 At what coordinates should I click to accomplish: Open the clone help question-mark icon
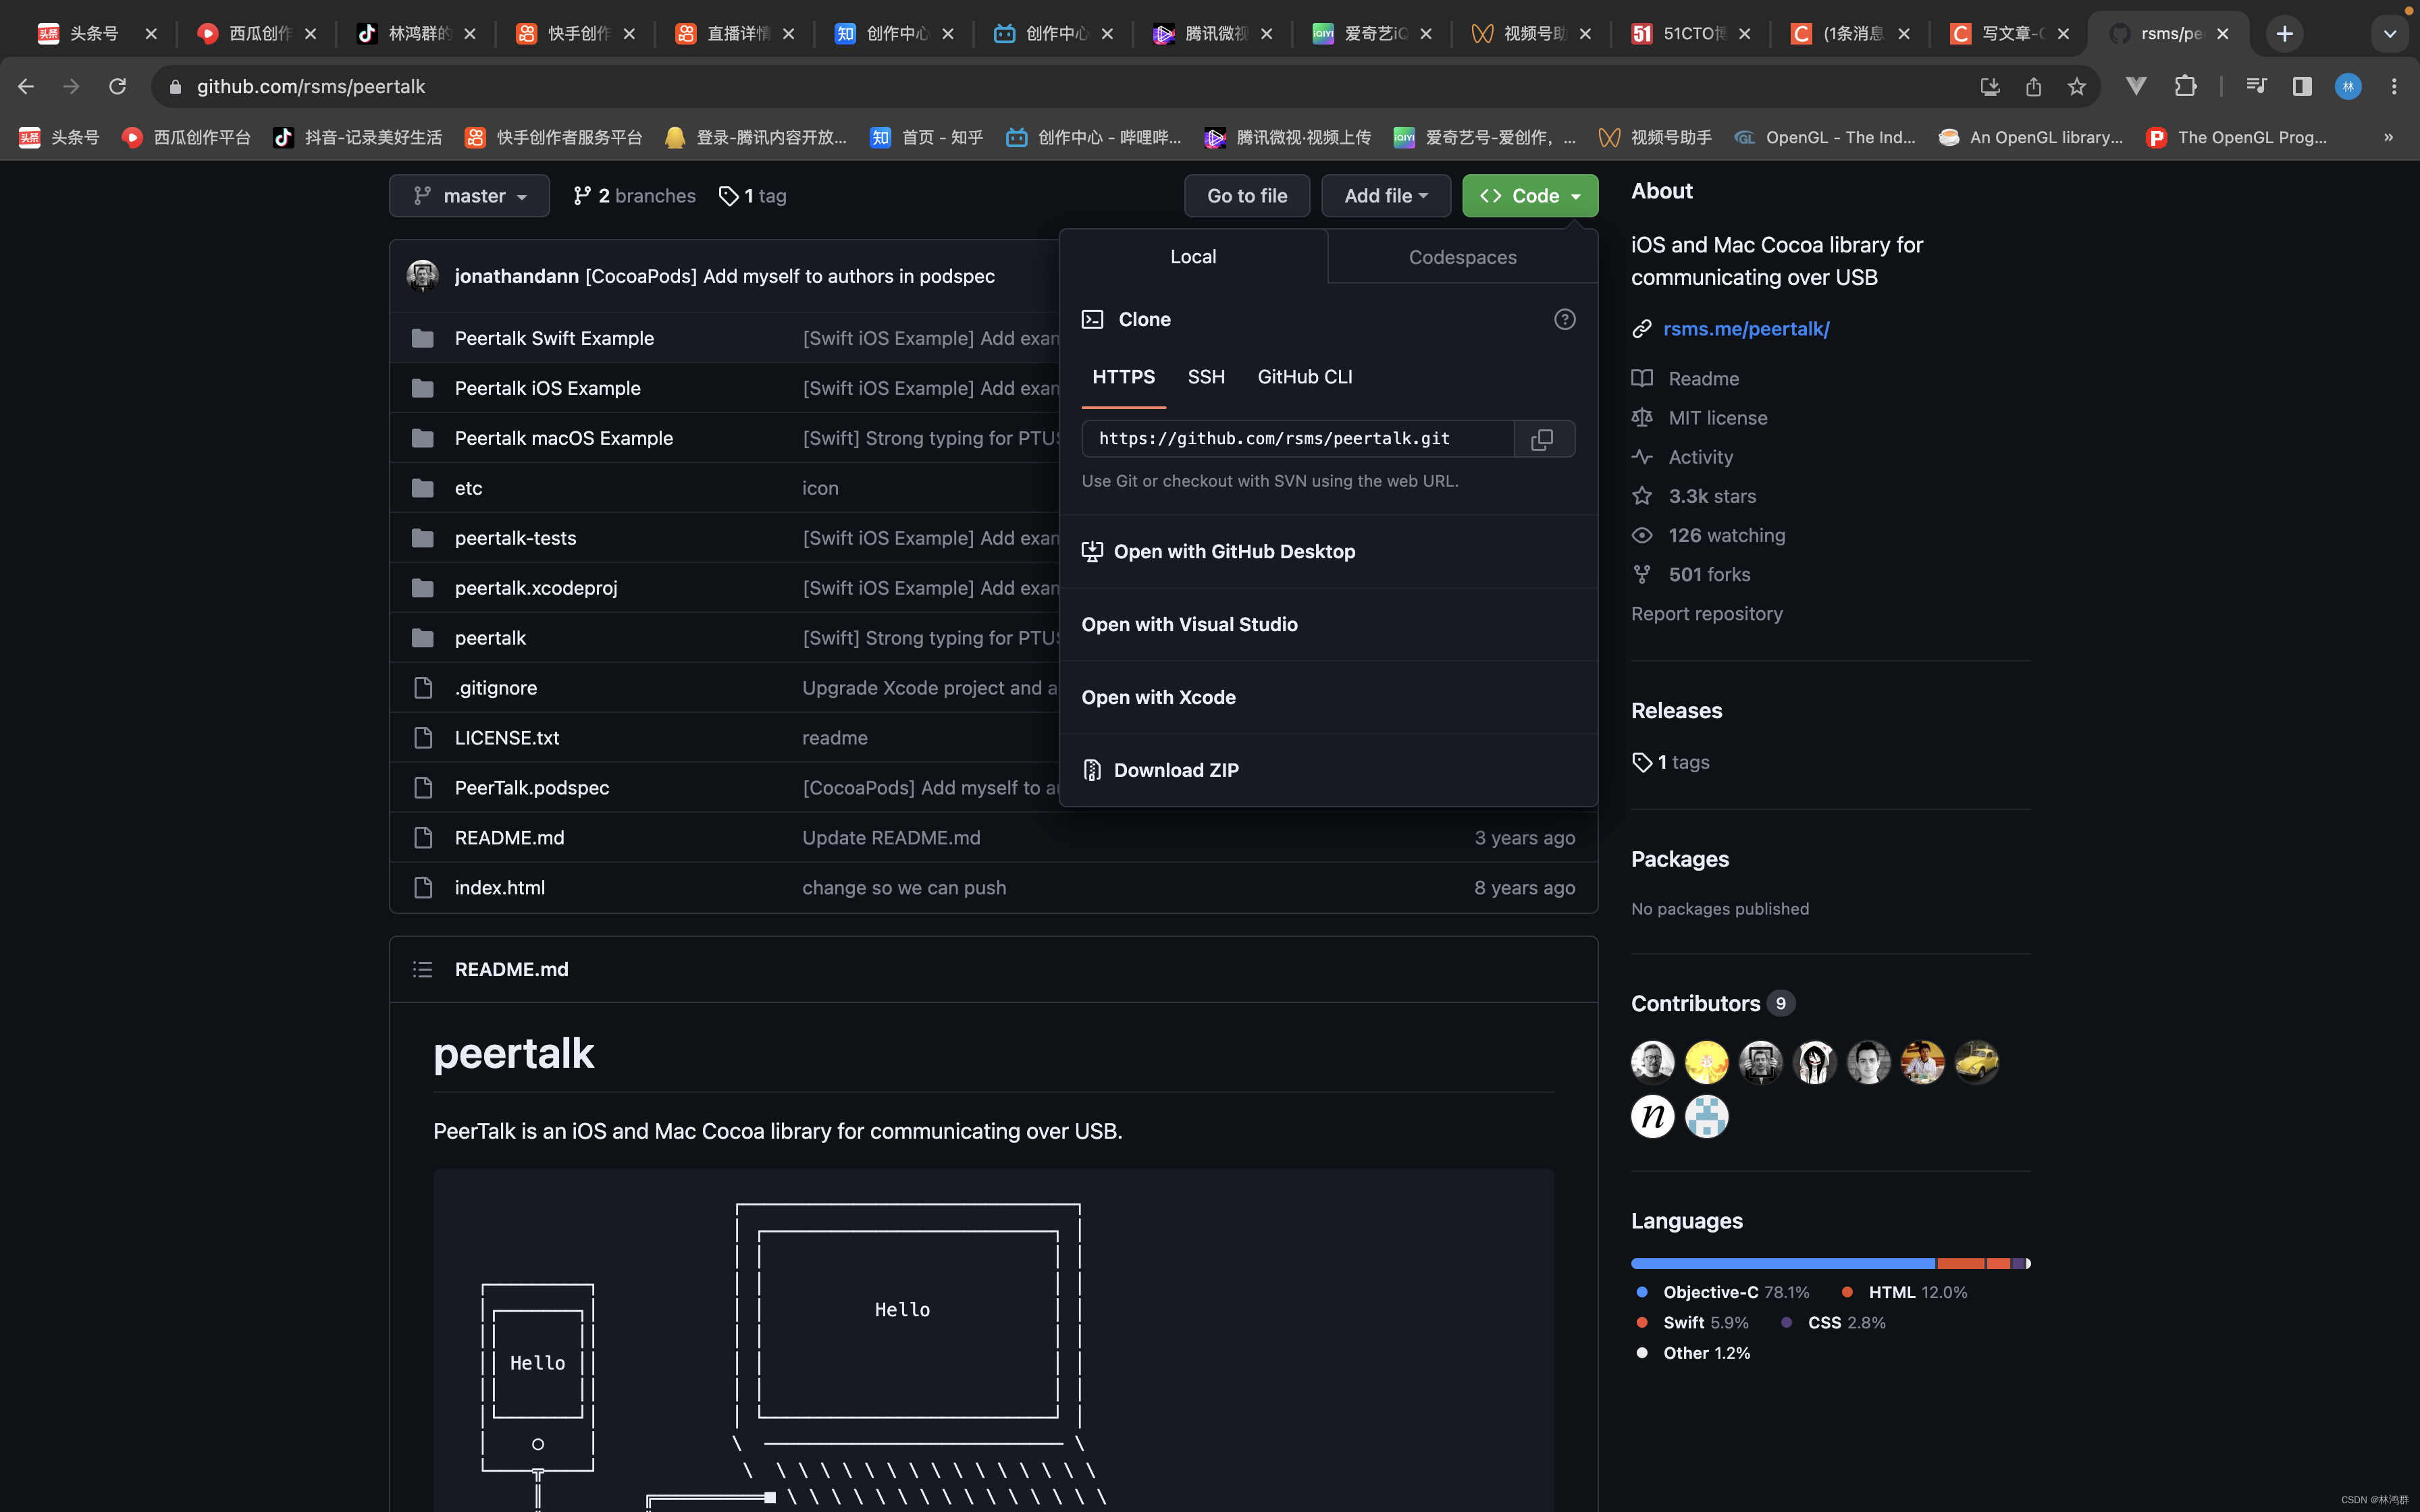click(x=1564, y=319)
